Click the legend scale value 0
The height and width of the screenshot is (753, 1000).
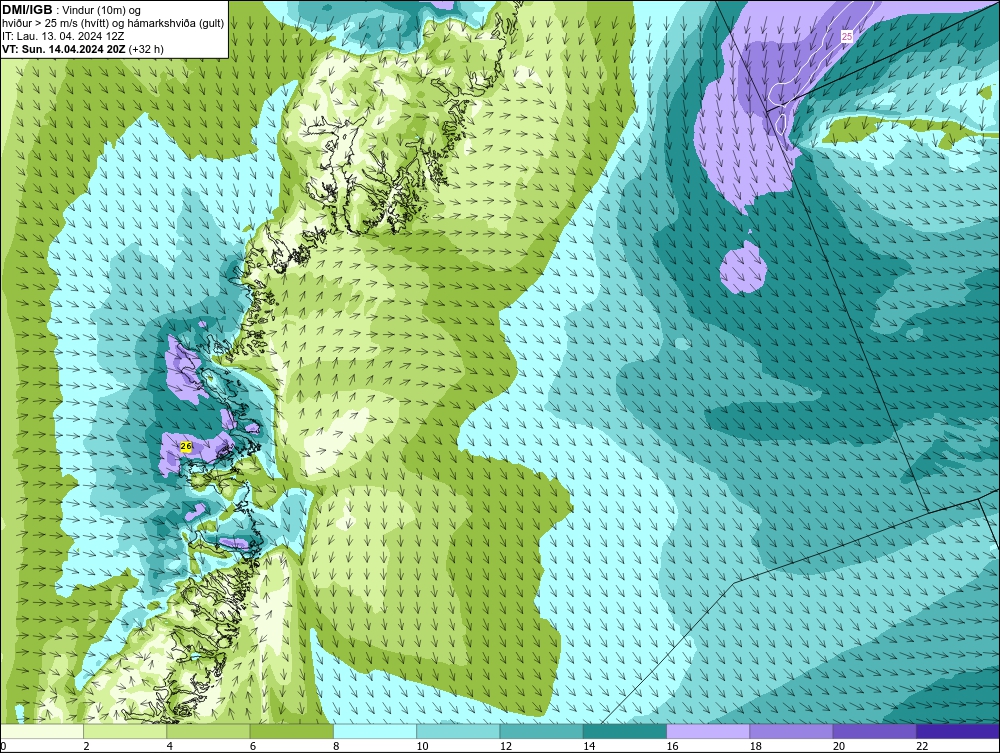tap(3, 746)
